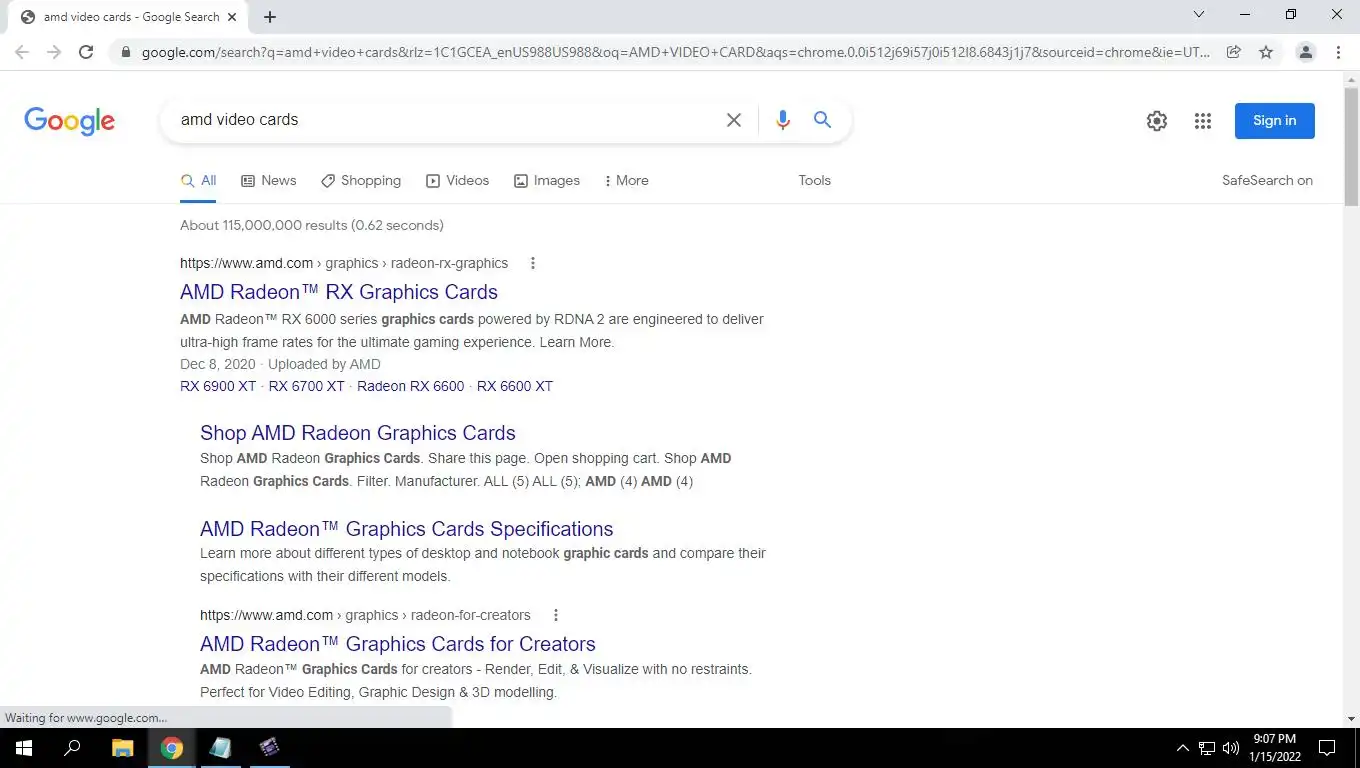
Task: Click the browser forward arrow
Action: [54, 52]
